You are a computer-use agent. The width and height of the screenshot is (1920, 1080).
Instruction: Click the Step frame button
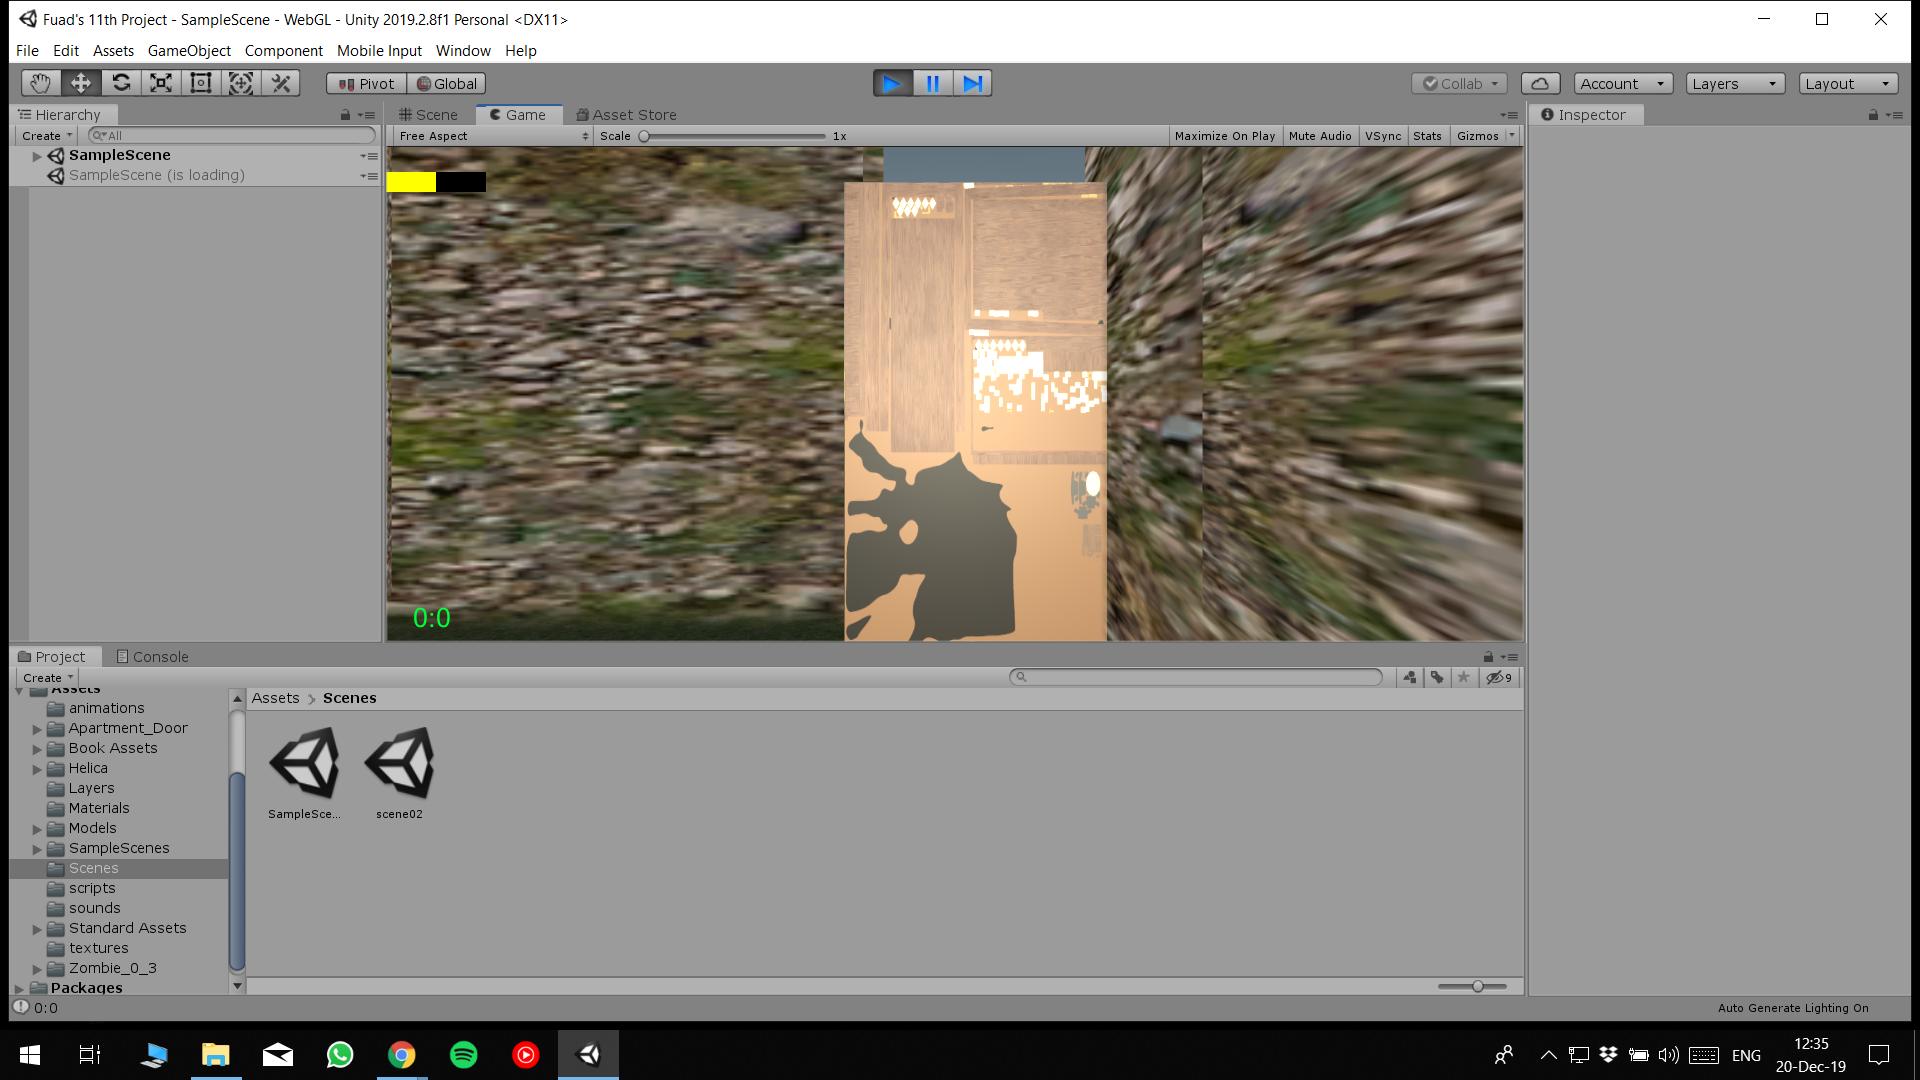(x=972, y=83)
